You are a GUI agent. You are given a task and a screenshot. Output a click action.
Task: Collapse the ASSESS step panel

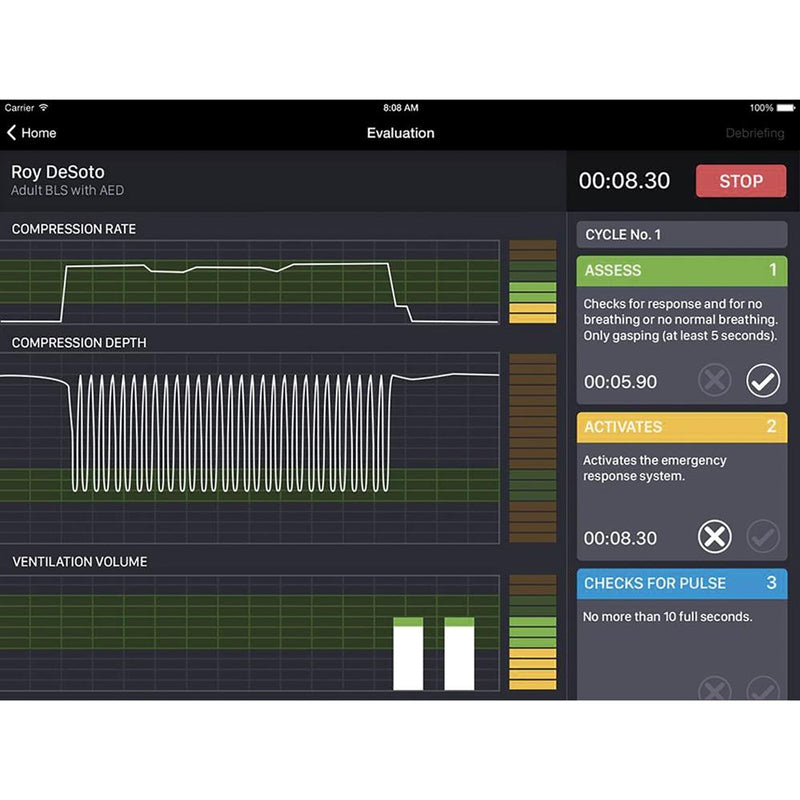(x=681, y=270)
